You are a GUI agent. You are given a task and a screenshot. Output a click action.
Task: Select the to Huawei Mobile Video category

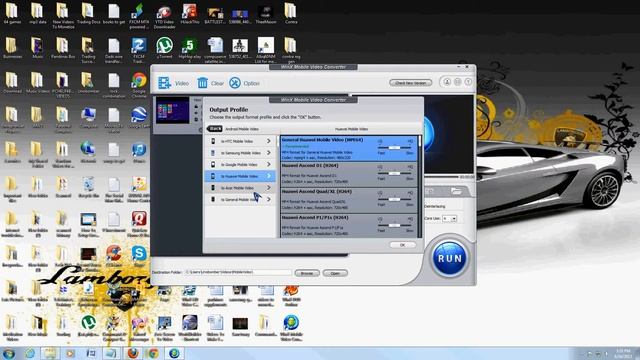(240, 176)
